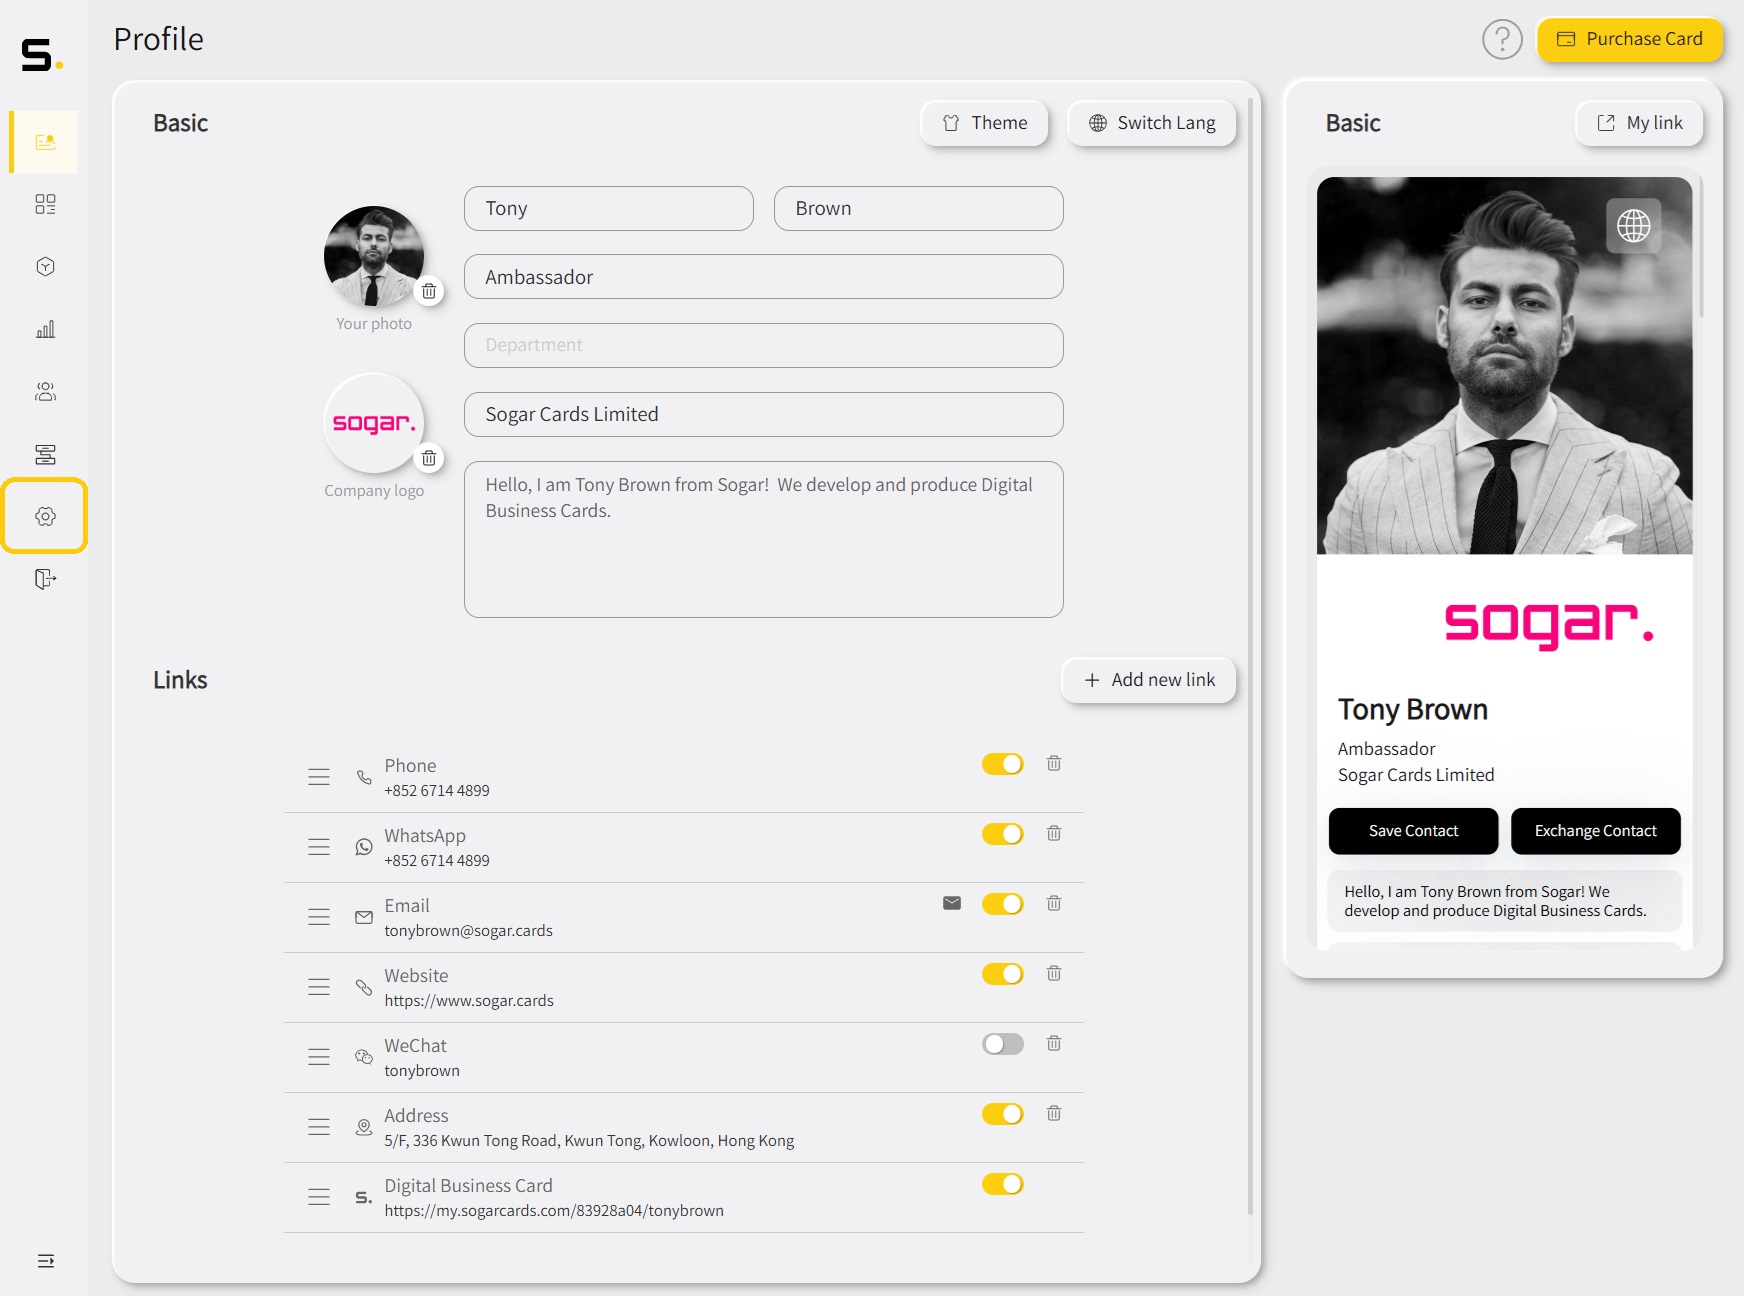Open the Theme picker
The width and height of the screenshot is (1744, 1296).
pos(984,122)
